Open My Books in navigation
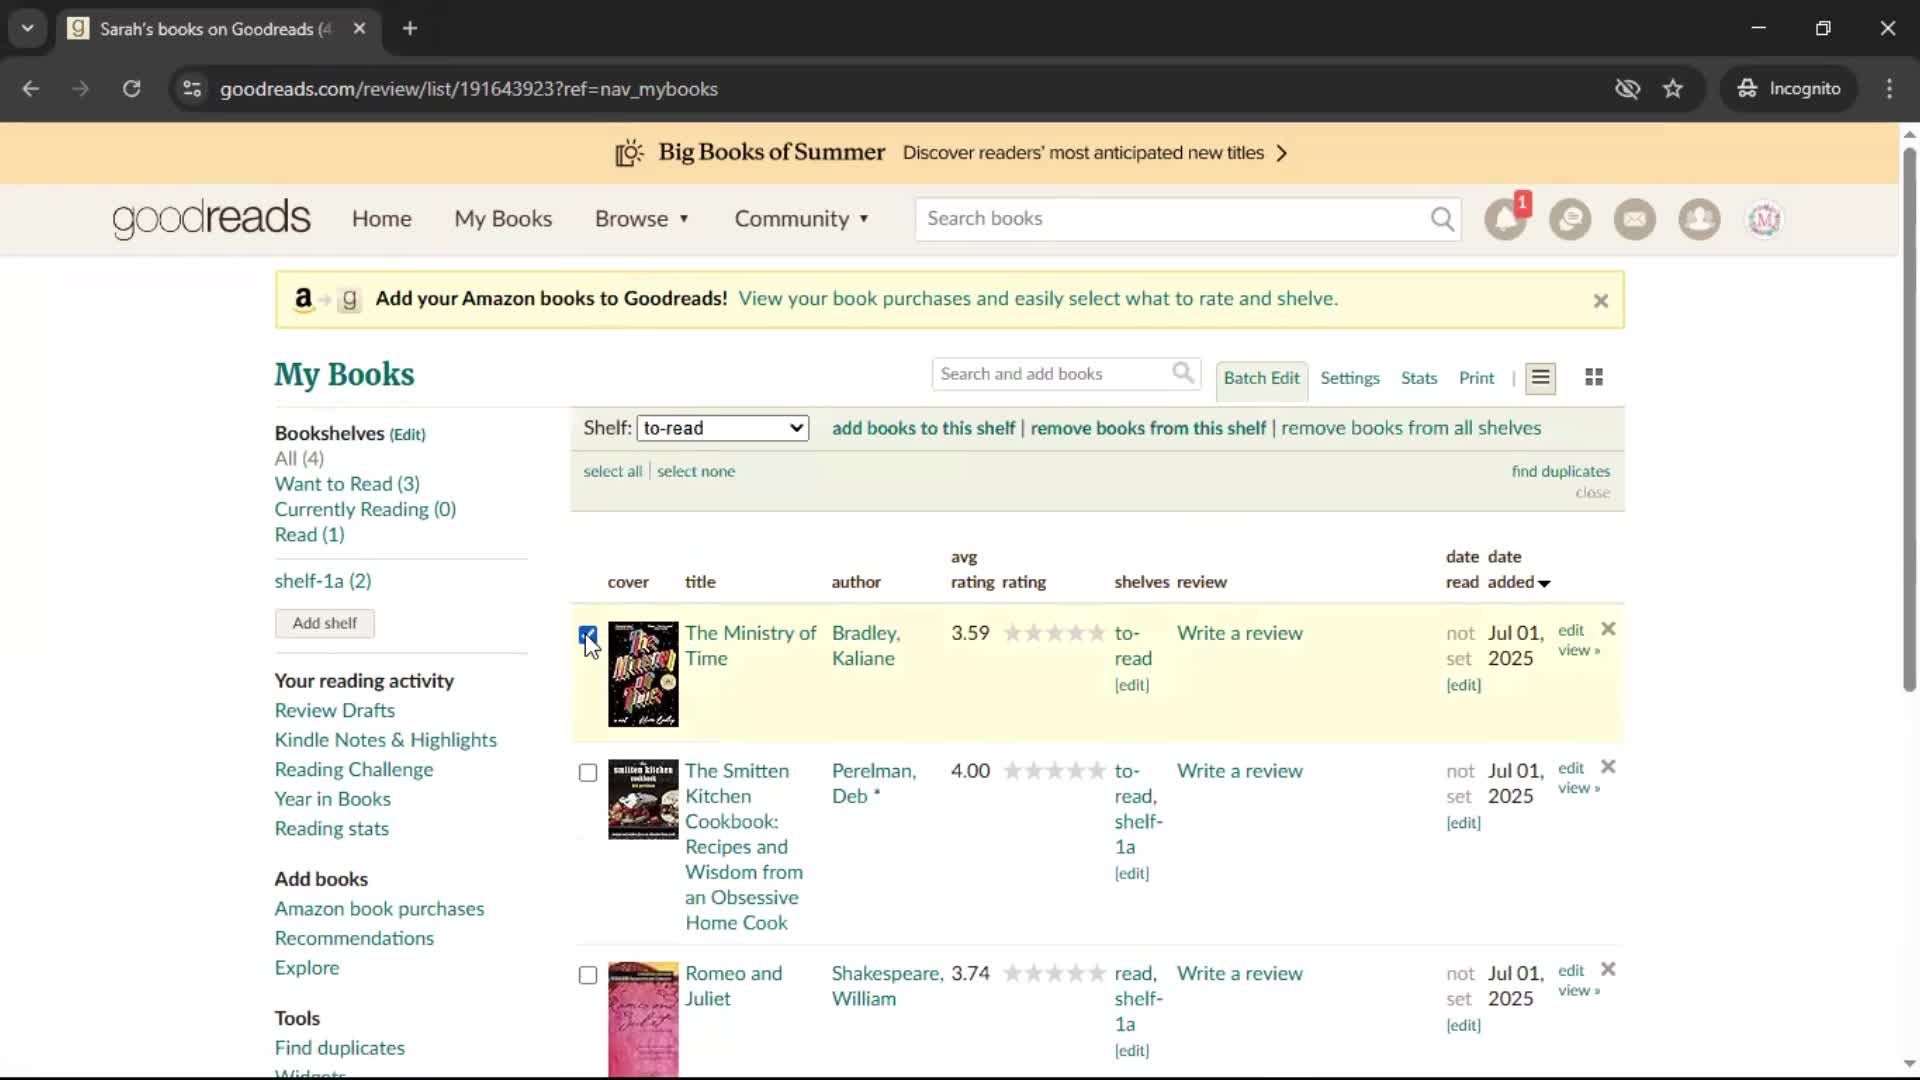Screen dimensions: 1920x1080 pyautogui.click(x=503, y=219)
